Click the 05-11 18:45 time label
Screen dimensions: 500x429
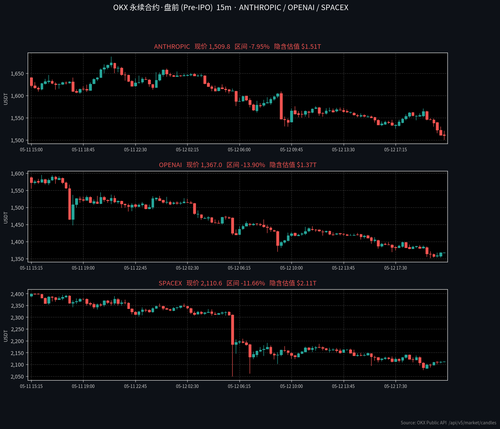click(x=83, y=150)
